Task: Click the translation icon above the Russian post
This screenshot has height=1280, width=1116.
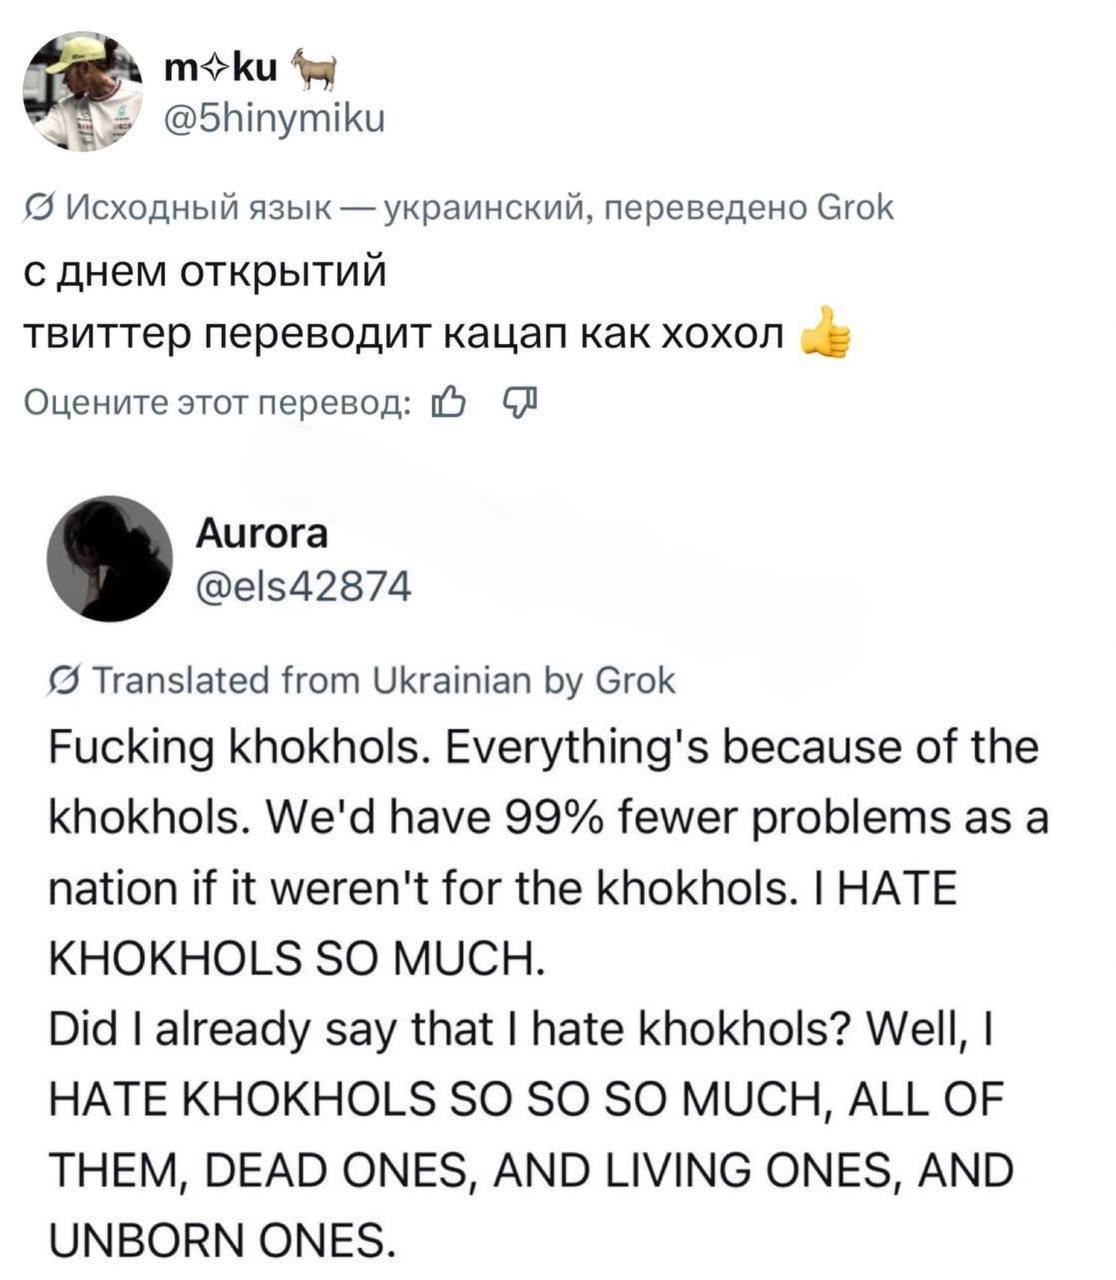Action: [38, 208]
